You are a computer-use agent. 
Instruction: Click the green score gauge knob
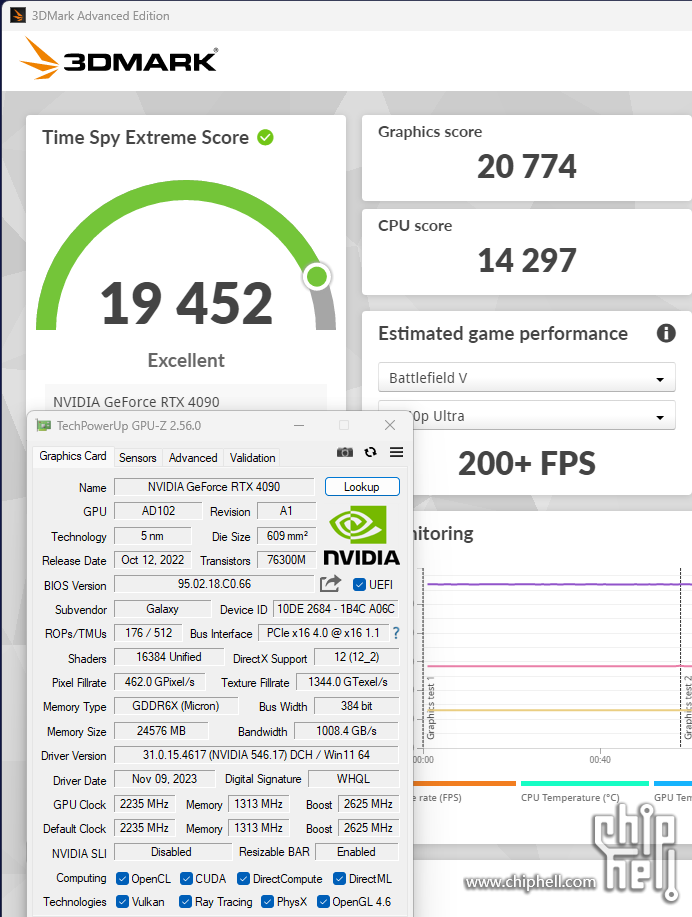pyautogui.click(x=317, y=276)
